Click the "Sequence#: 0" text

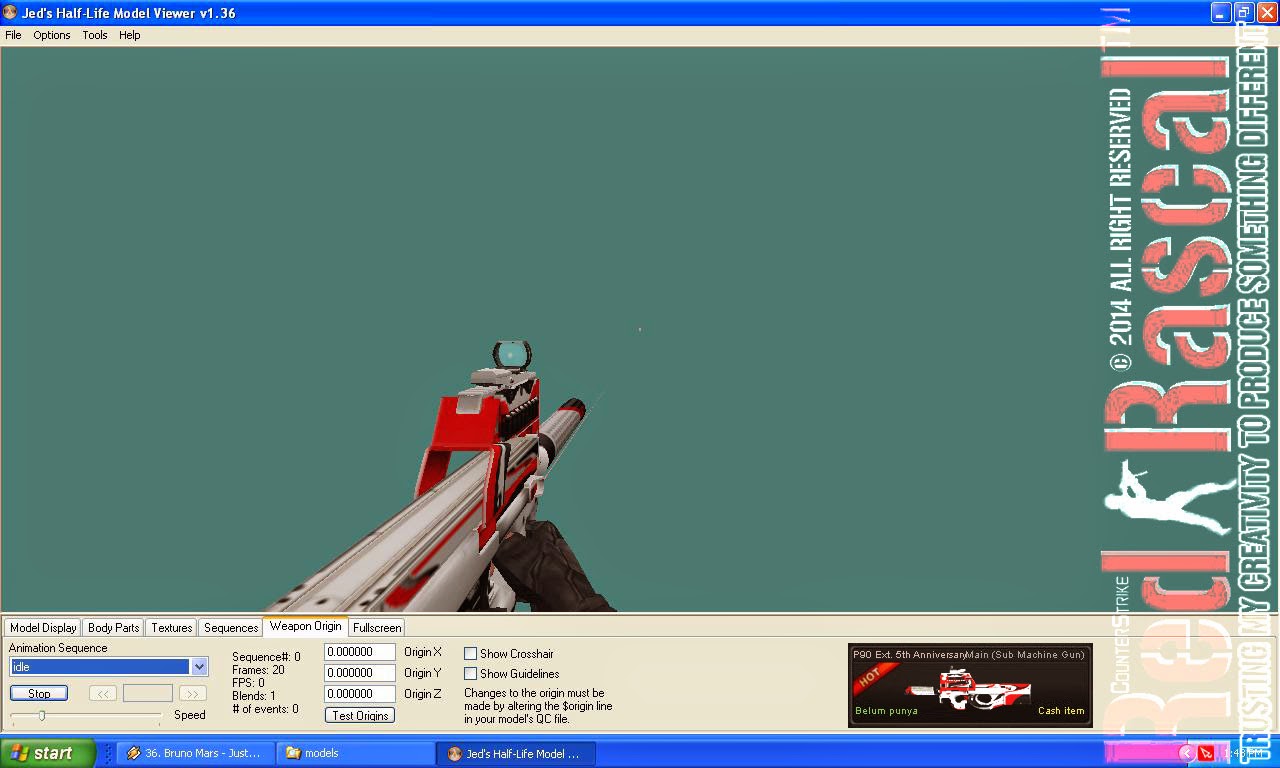(266, 657)
